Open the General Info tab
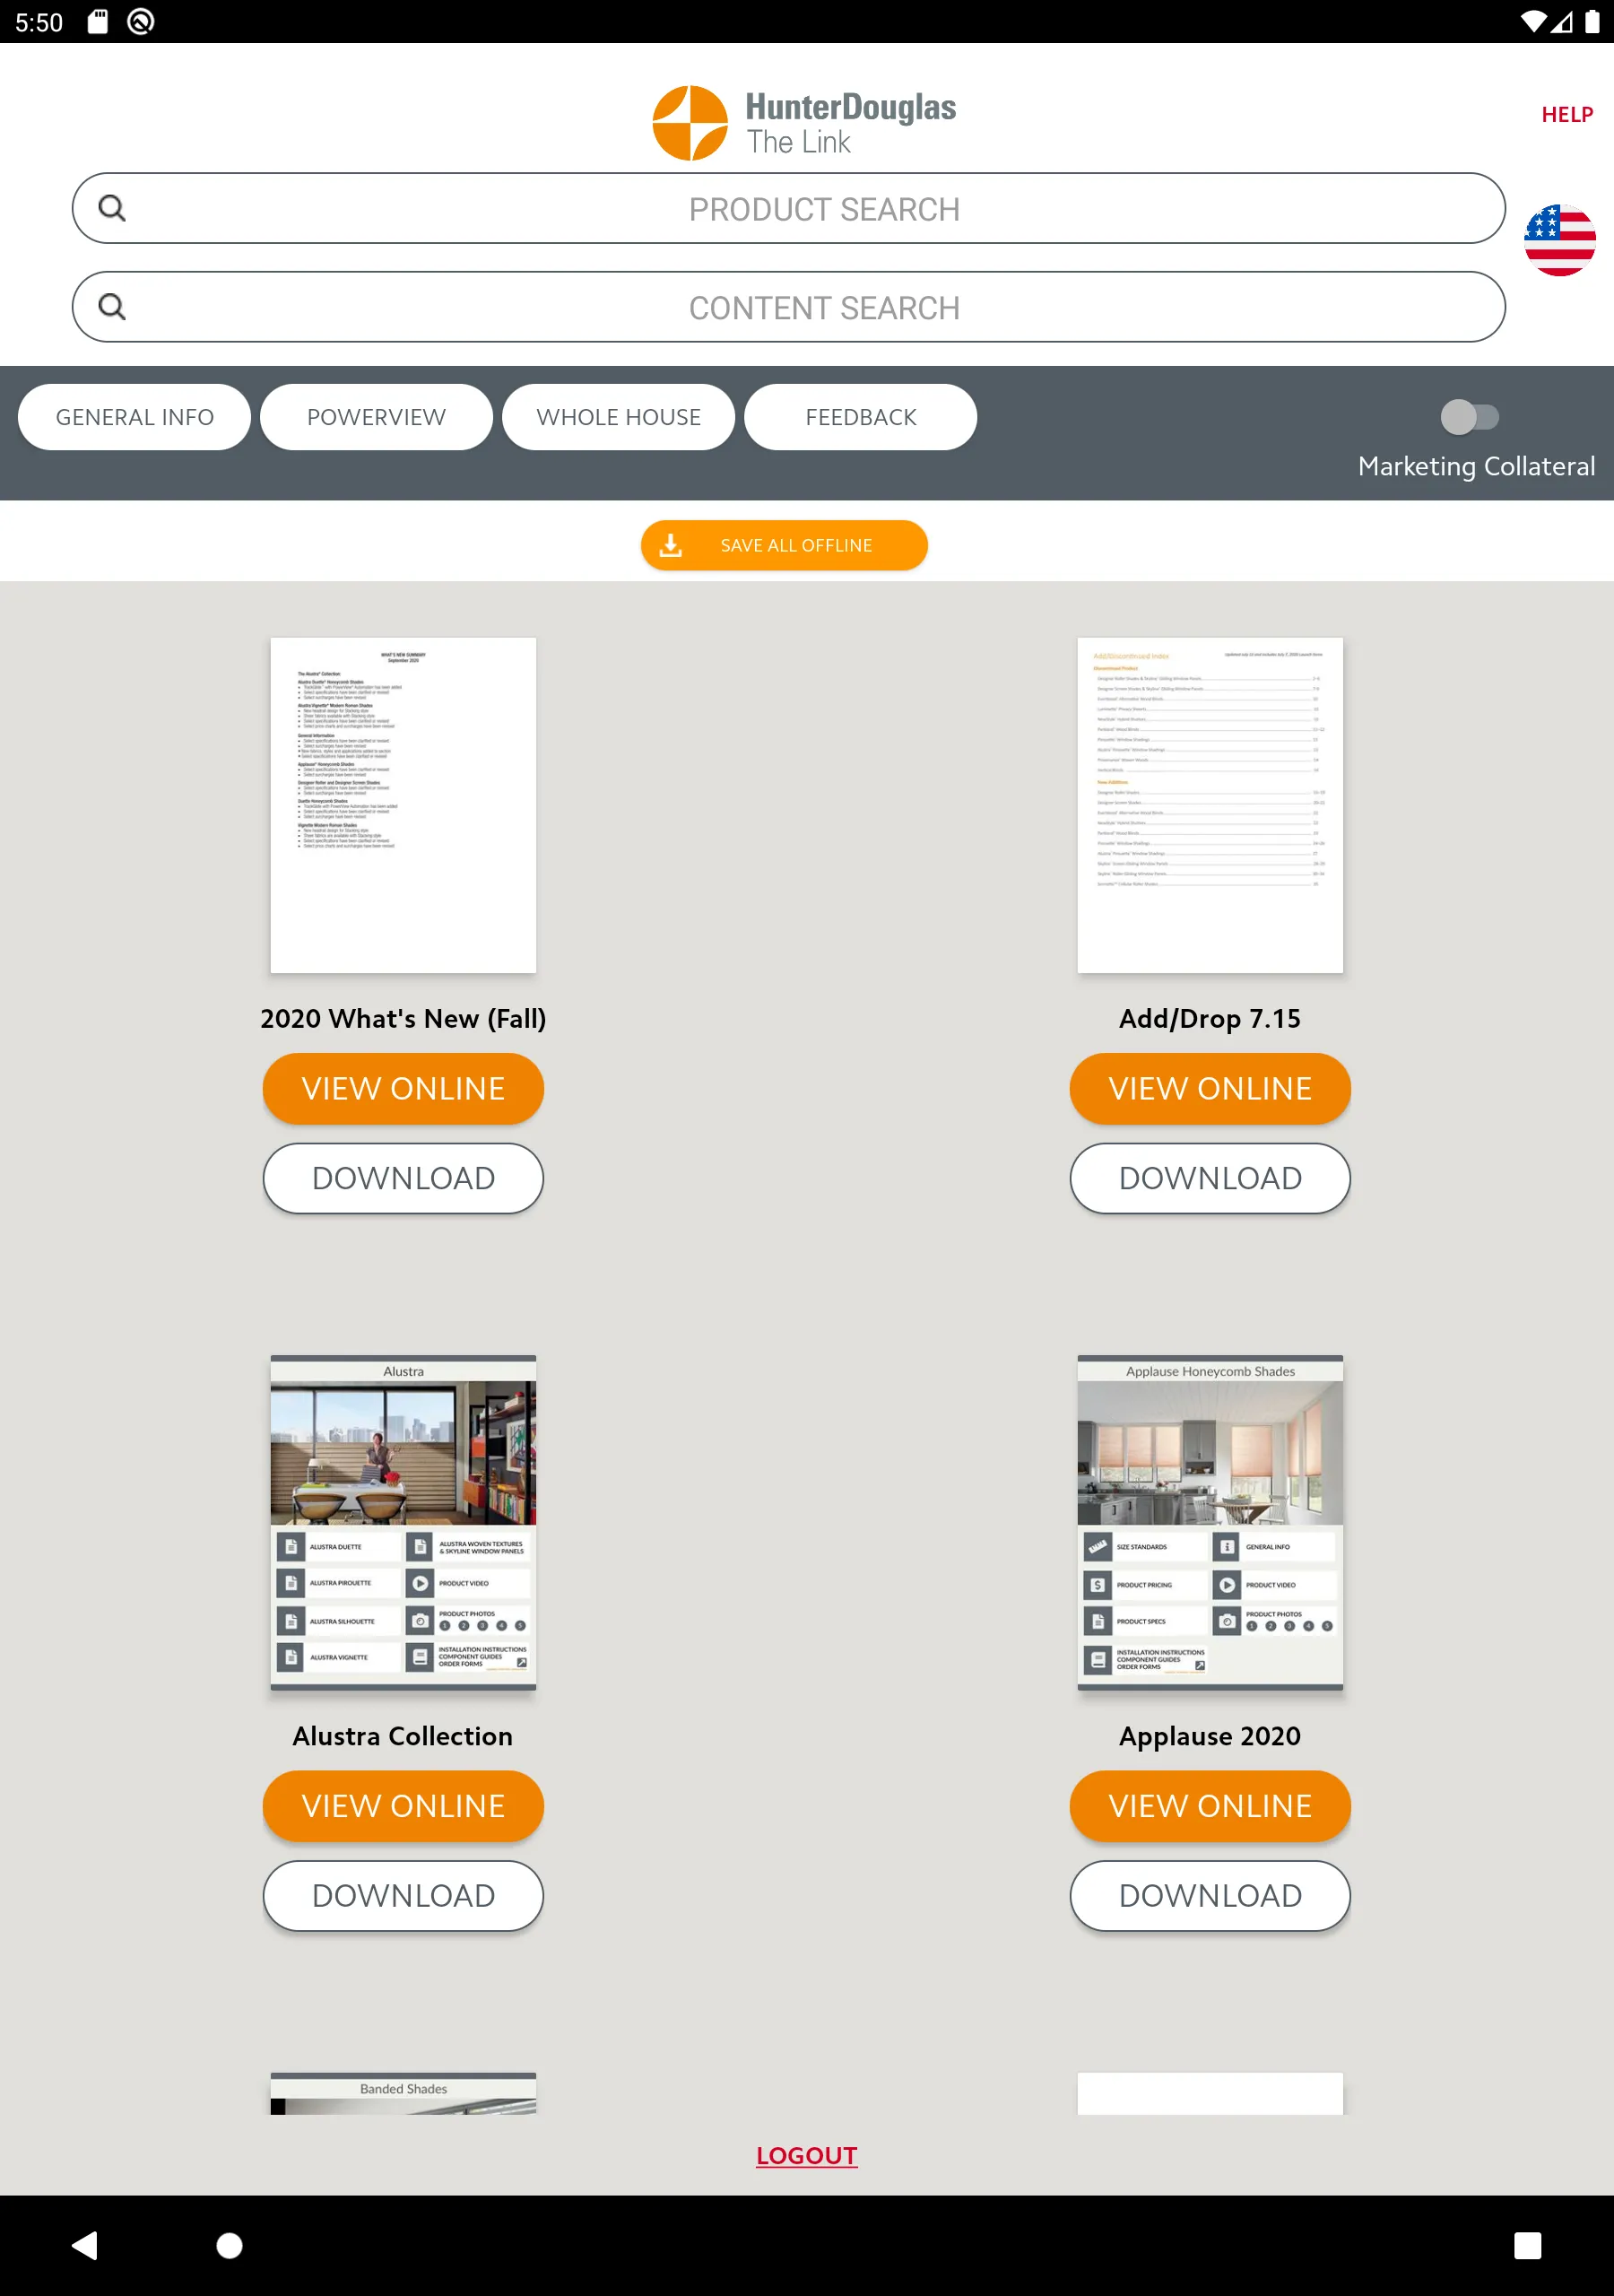 pyautogui.click(x=134, y=417)
